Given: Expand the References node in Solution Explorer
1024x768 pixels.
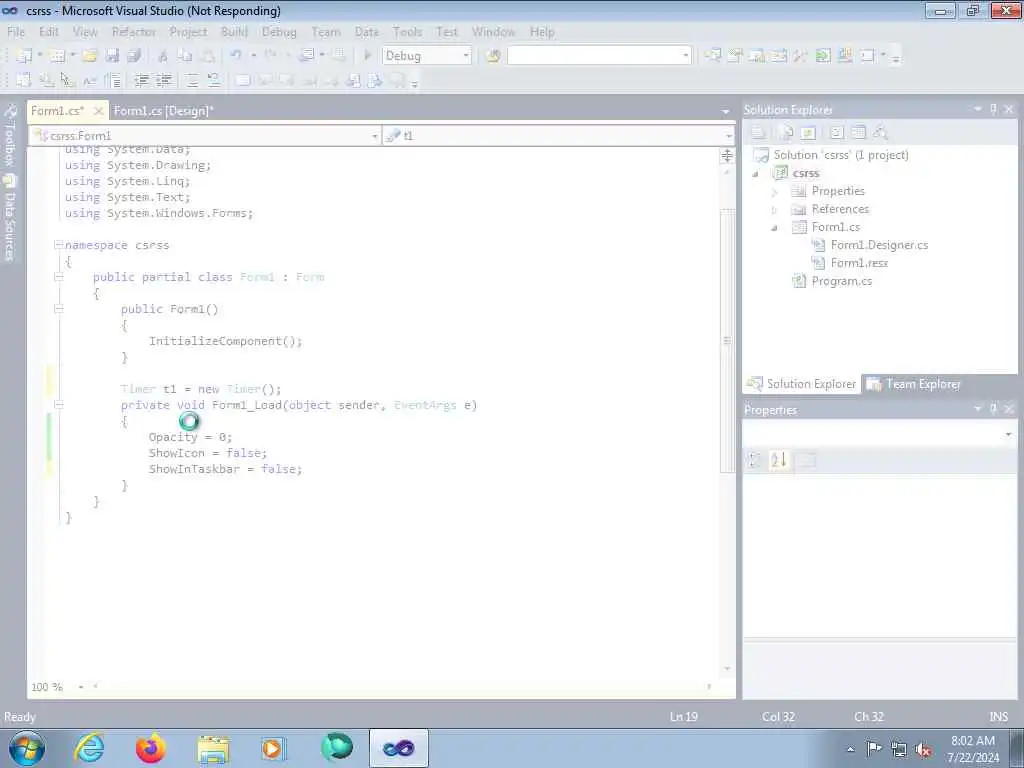Looking at the screenshot, I should [775, 210].
